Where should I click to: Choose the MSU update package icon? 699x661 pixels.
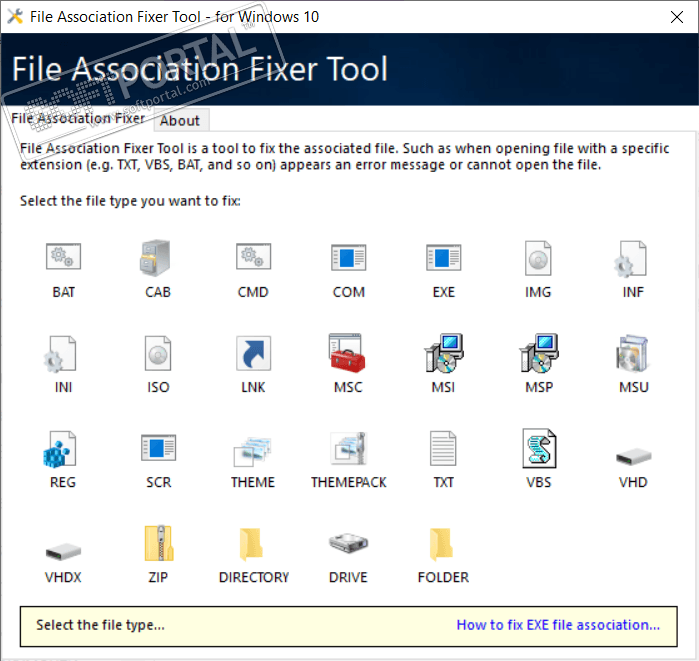click(x=633, y=353)
